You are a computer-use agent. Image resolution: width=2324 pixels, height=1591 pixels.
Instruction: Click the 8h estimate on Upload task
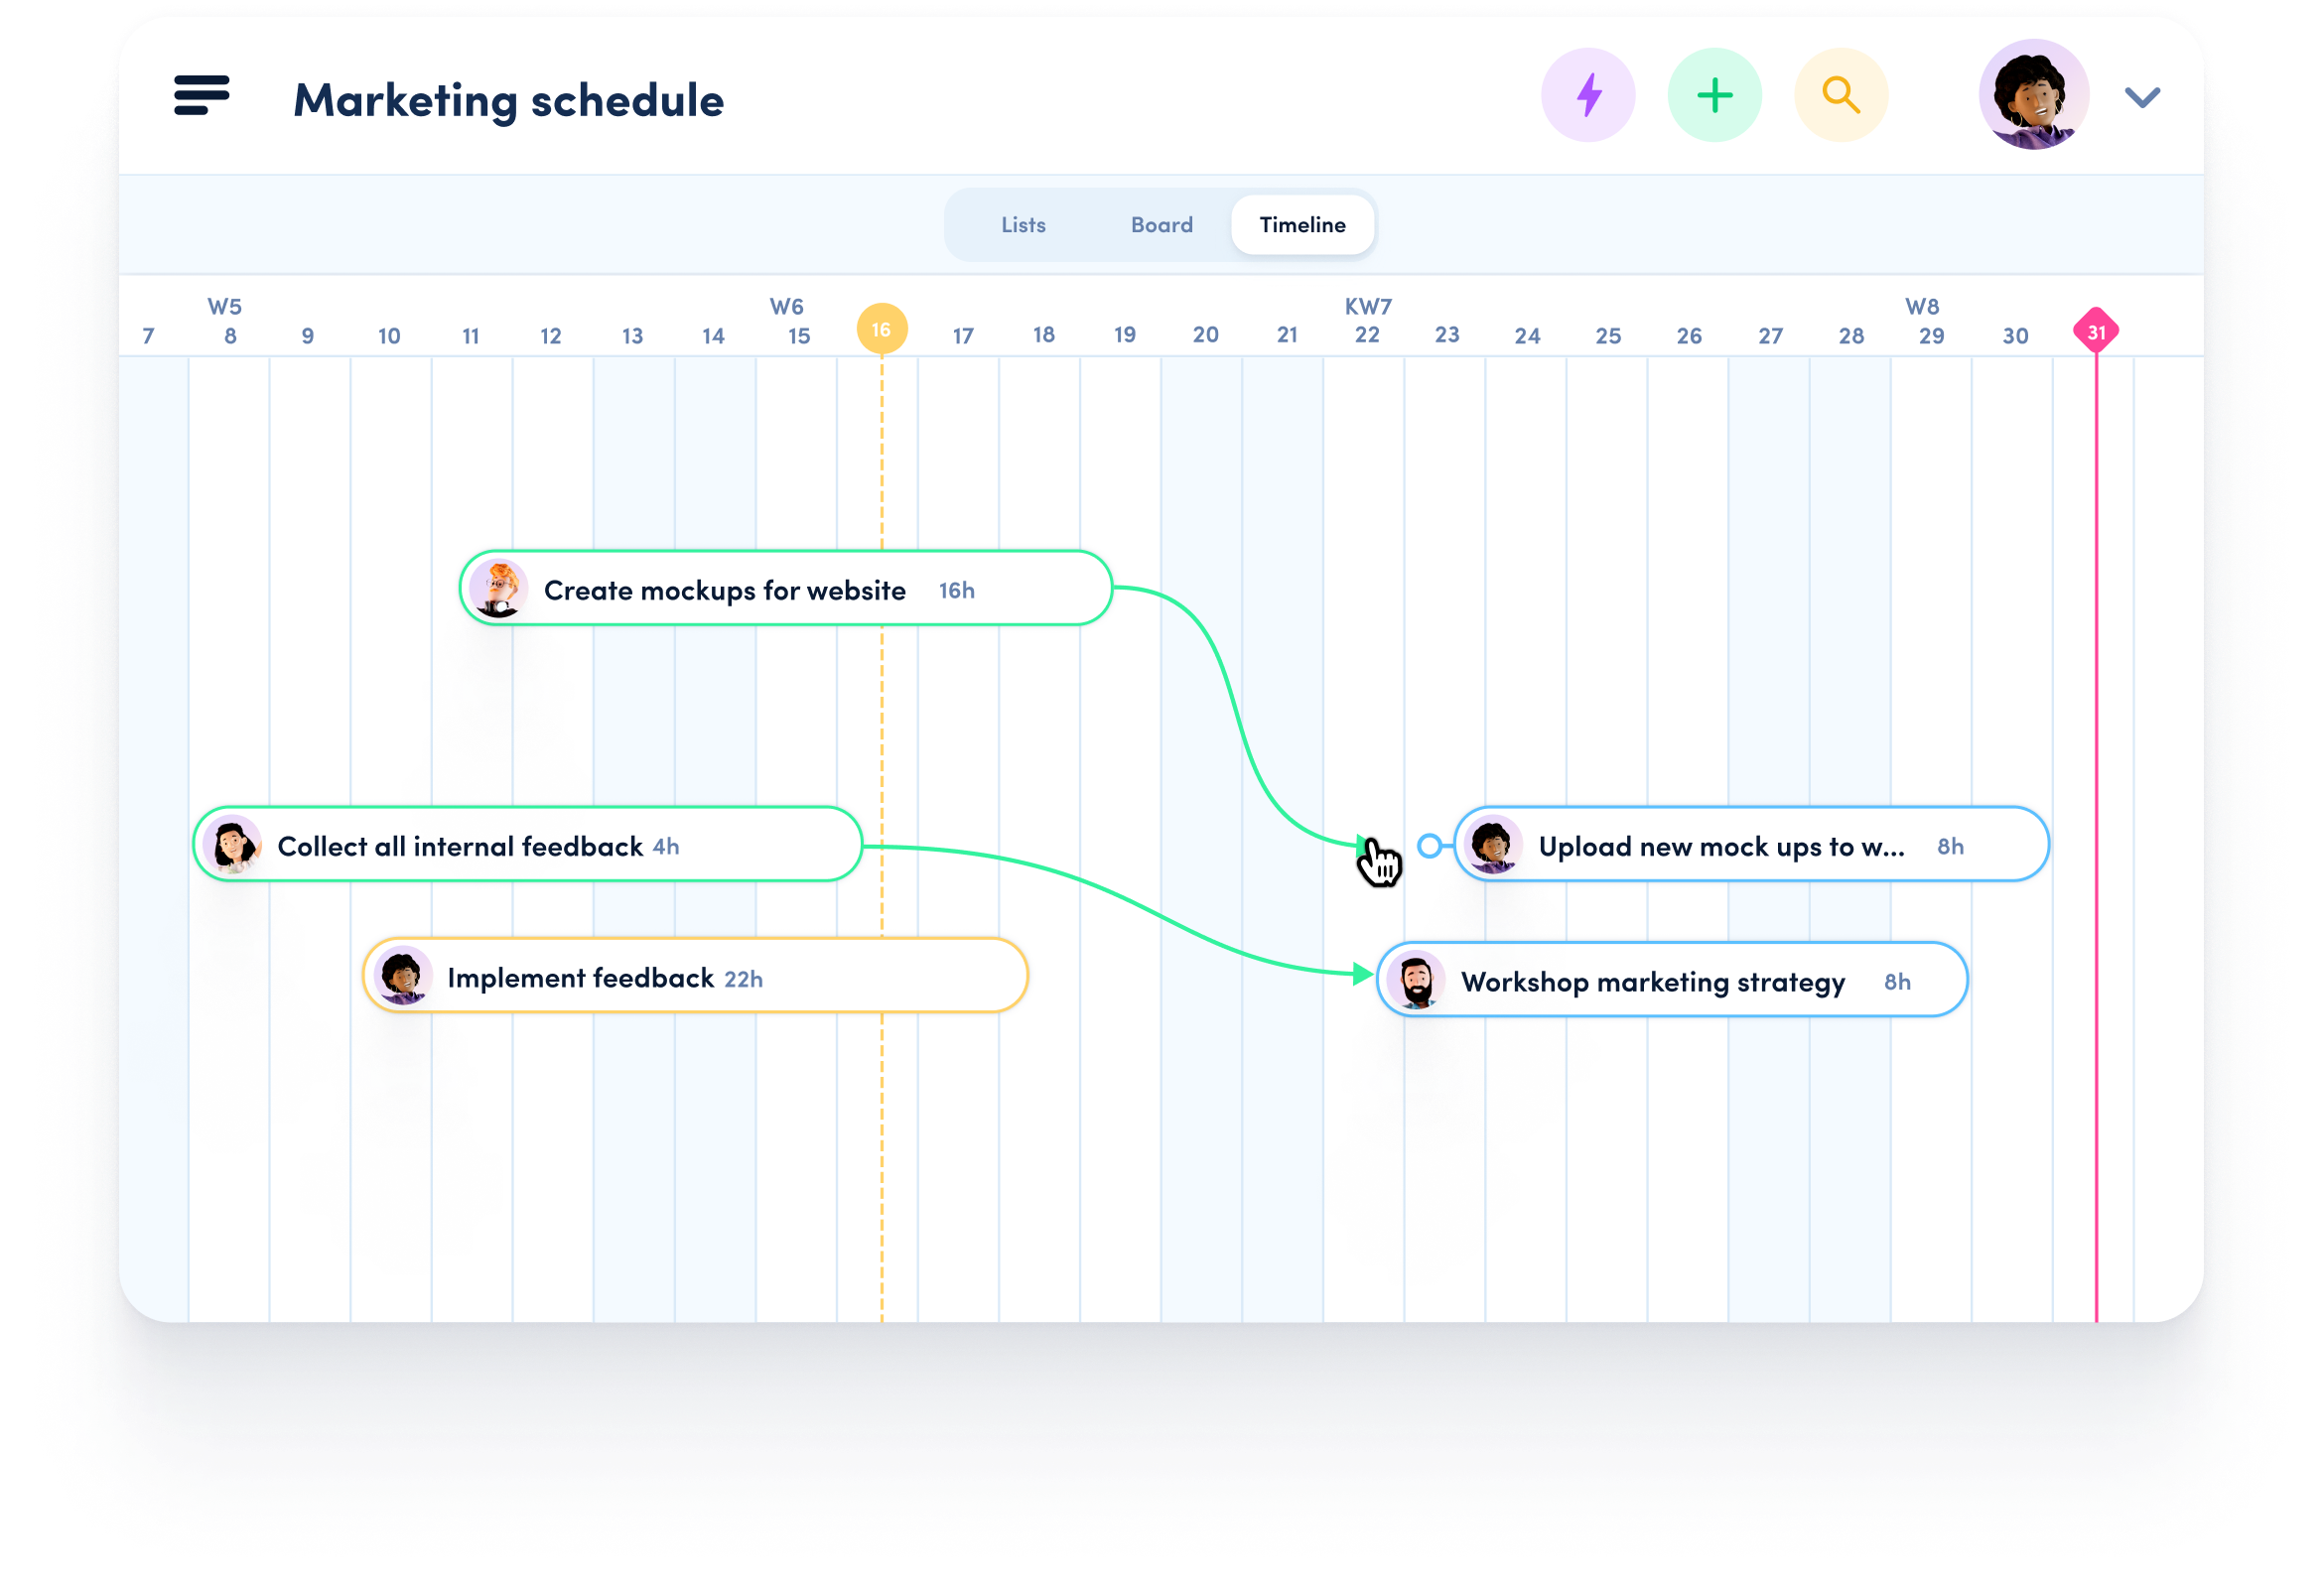1950,847
